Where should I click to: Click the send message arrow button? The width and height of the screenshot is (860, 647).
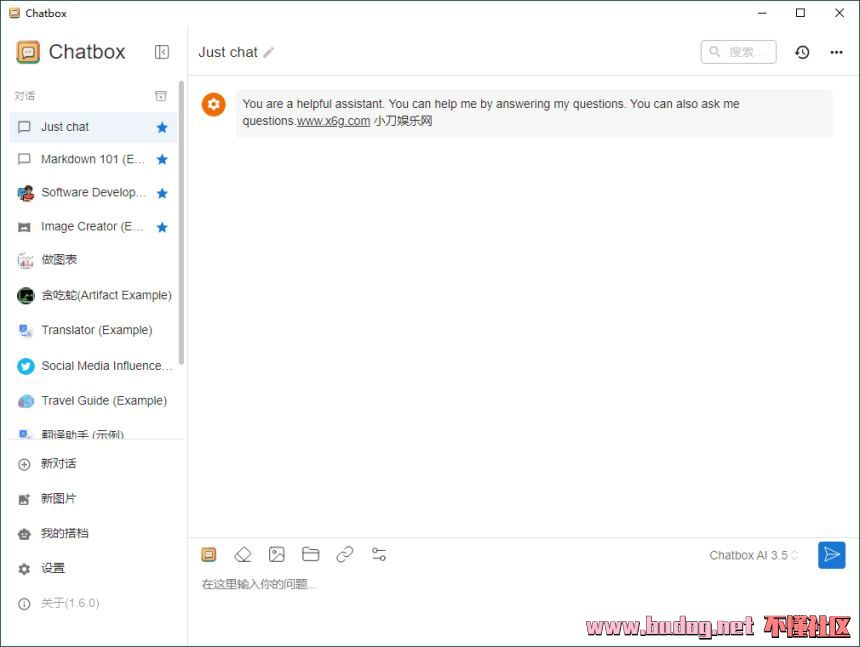[x=831, y=555]
